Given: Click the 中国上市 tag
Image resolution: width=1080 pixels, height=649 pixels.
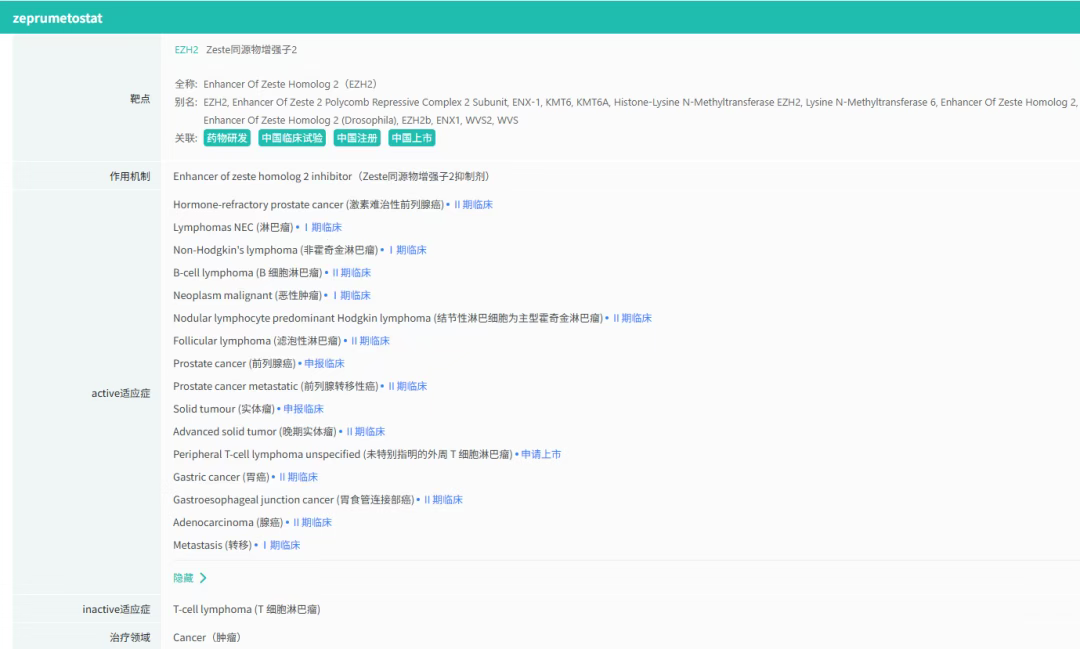Looking at the screenshot, I should coord(412,138).
